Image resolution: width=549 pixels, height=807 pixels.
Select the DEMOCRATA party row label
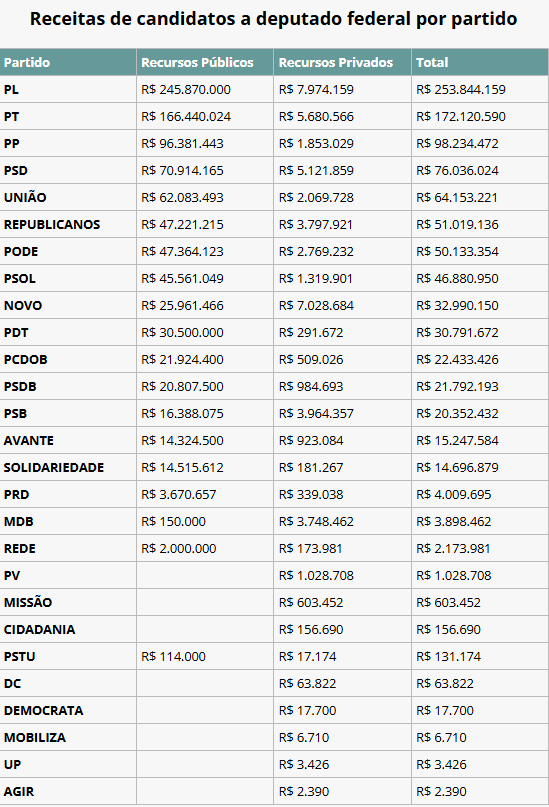click(43, 710)
